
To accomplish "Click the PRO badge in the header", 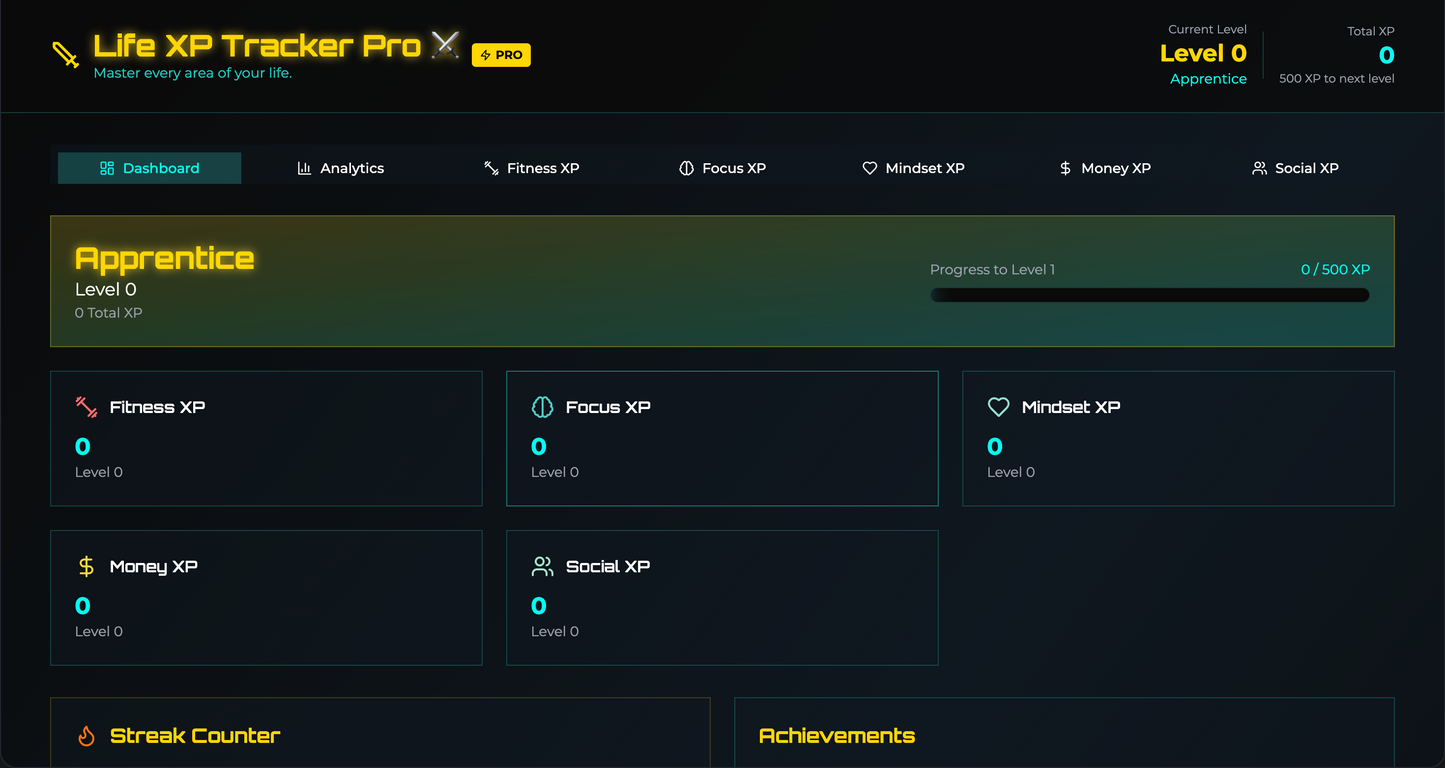I will click(x=501, y=55).
